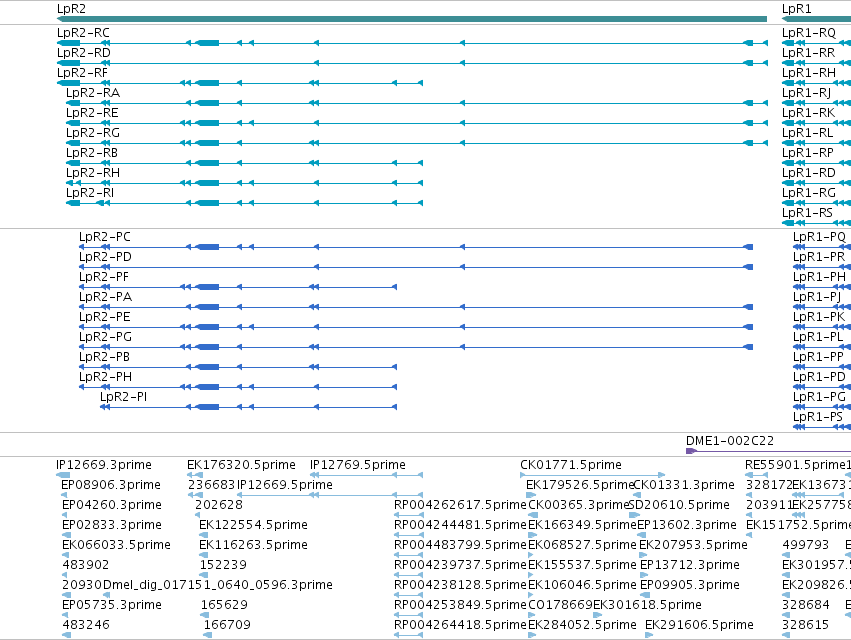Viewport: 851px width, 640px height.
Task: Select transcript LpR2-RC label
Action: pyautogui.click(x=83, y=33)
